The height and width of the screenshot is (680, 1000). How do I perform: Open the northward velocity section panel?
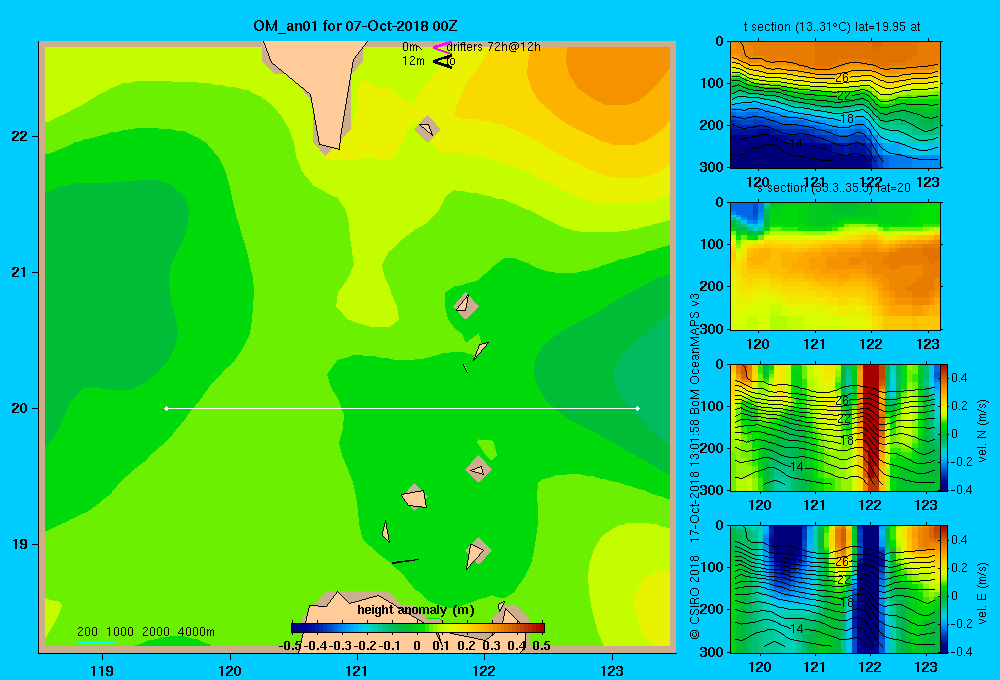click(835, 427)
